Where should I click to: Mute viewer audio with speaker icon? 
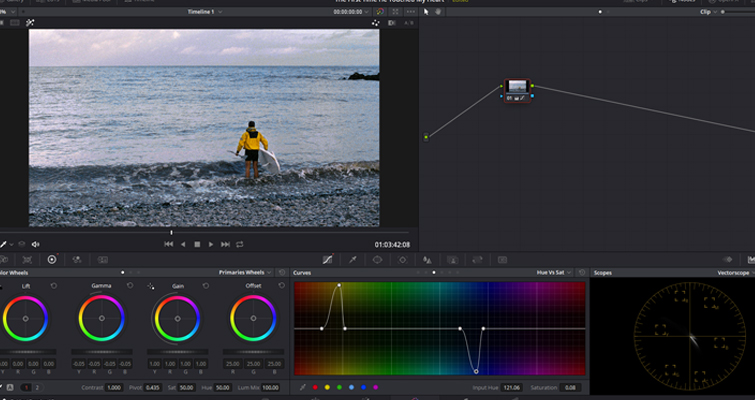pyautogui.click(x=35, y=245)
